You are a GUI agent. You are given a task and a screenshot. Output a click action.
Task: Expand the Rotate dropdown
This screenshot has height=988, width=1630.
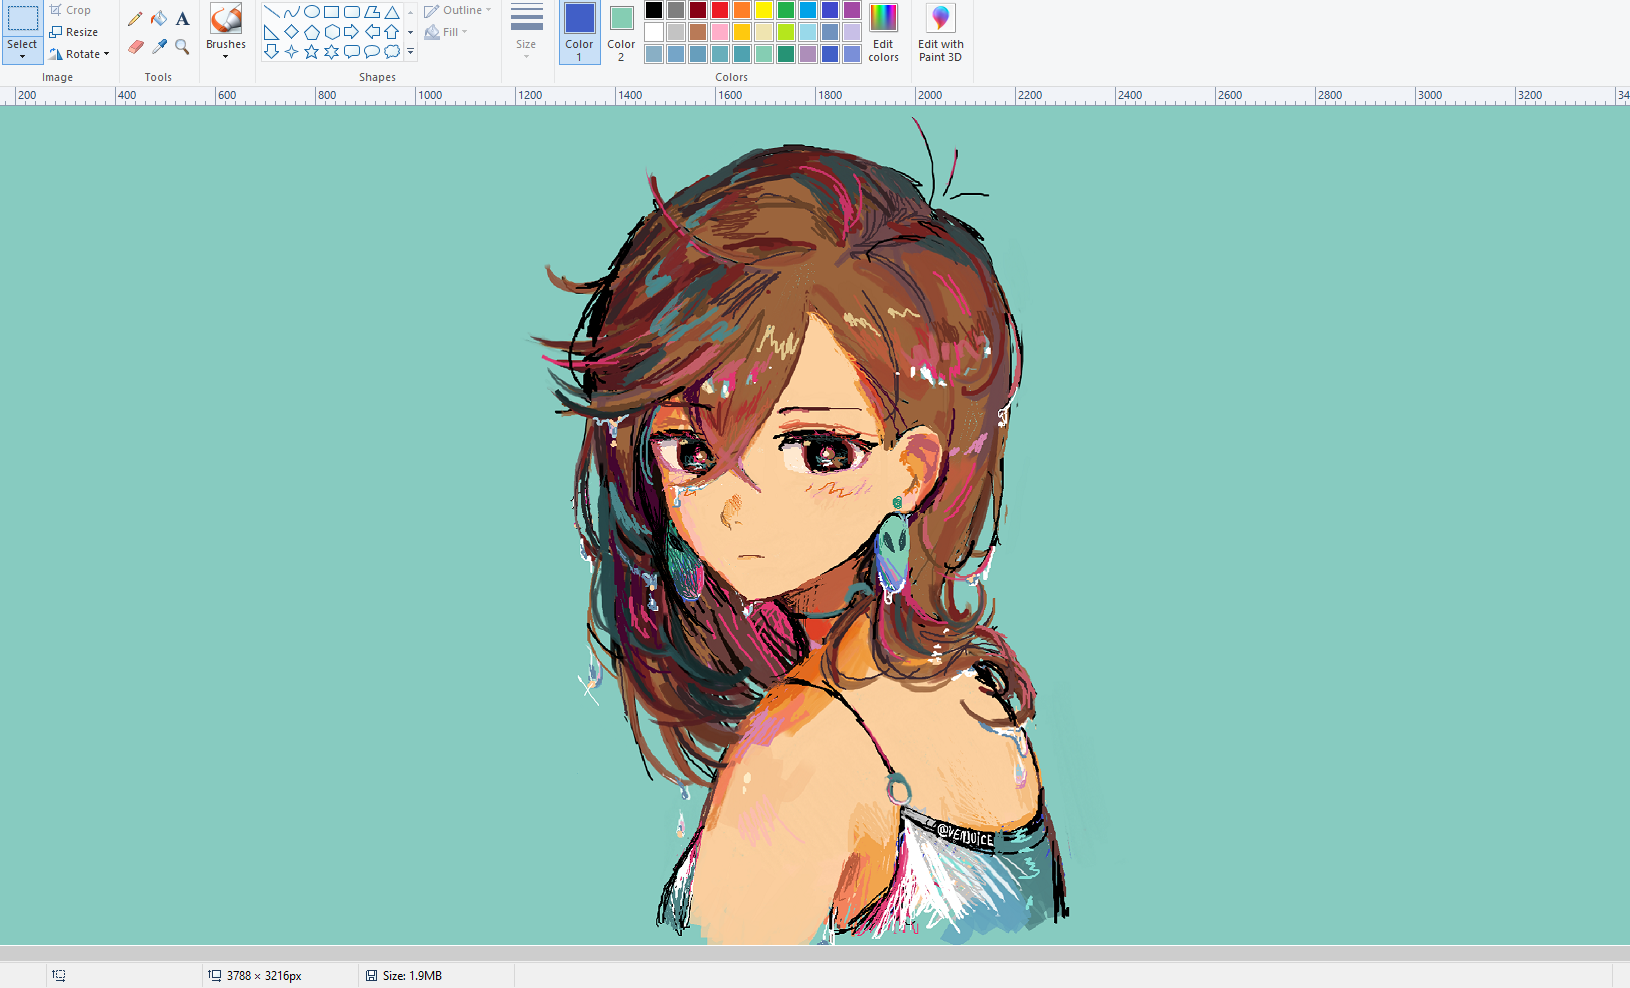coord(106,54)
